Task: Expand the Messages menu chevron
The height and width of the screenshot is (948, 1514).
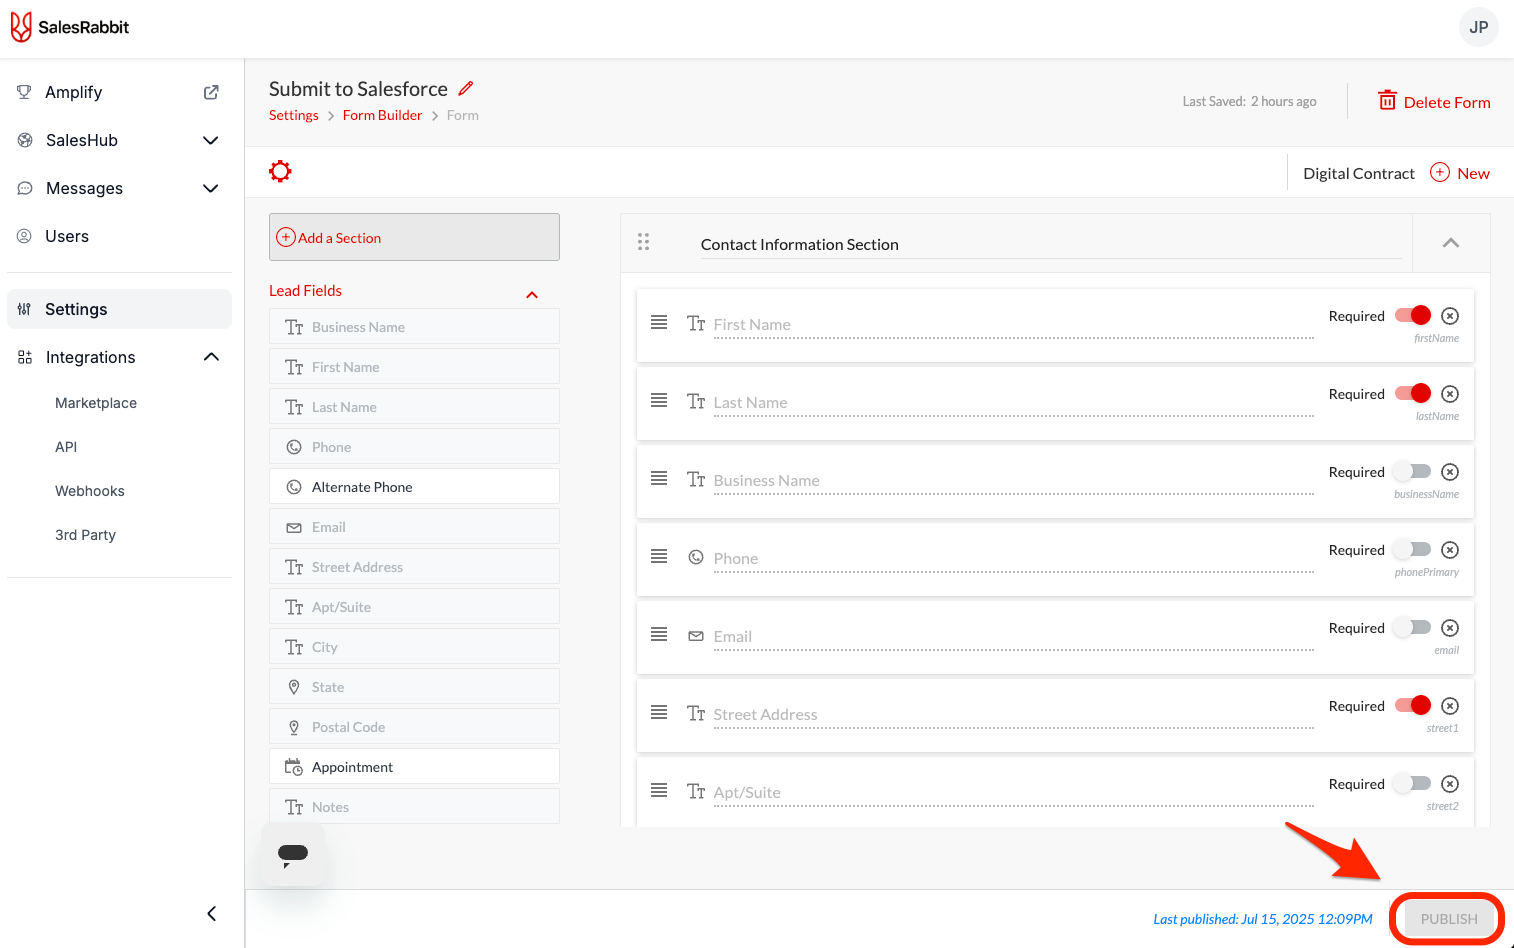Action: [211, 188]
